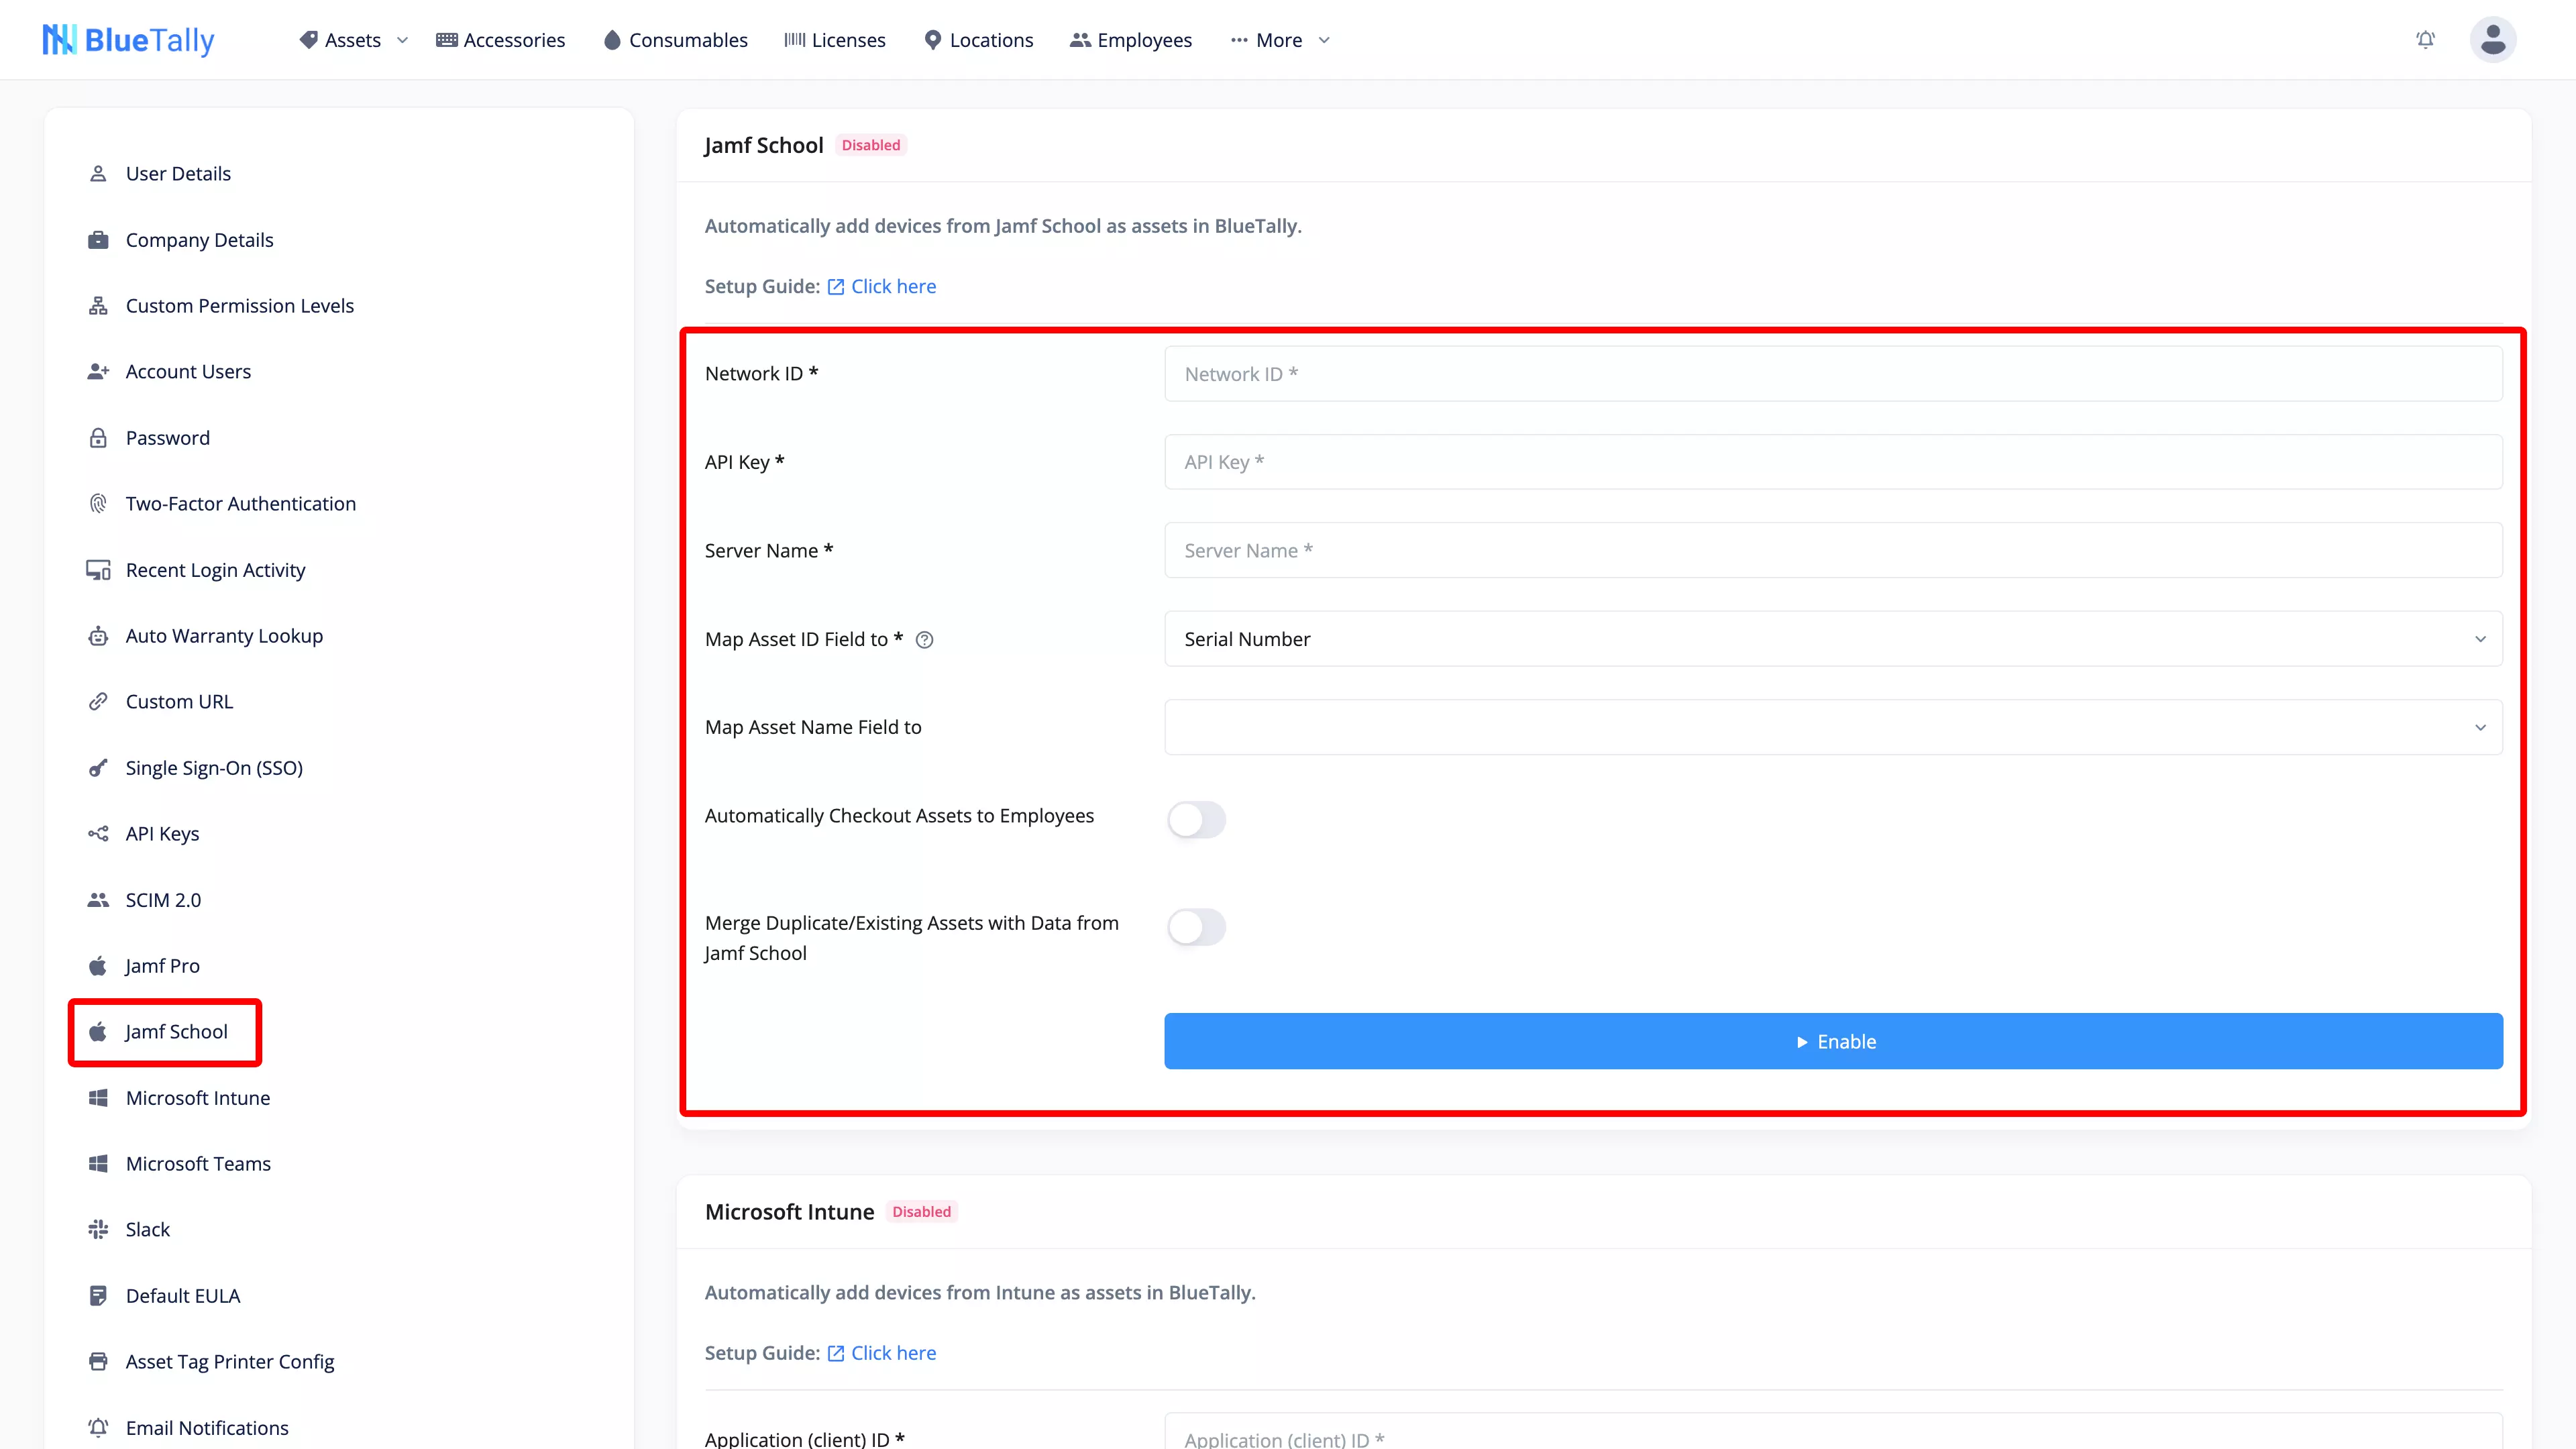Click the Jamf Pro apple icon
This screenshot has width=2576, height=1449.
(x=98, y=966)
